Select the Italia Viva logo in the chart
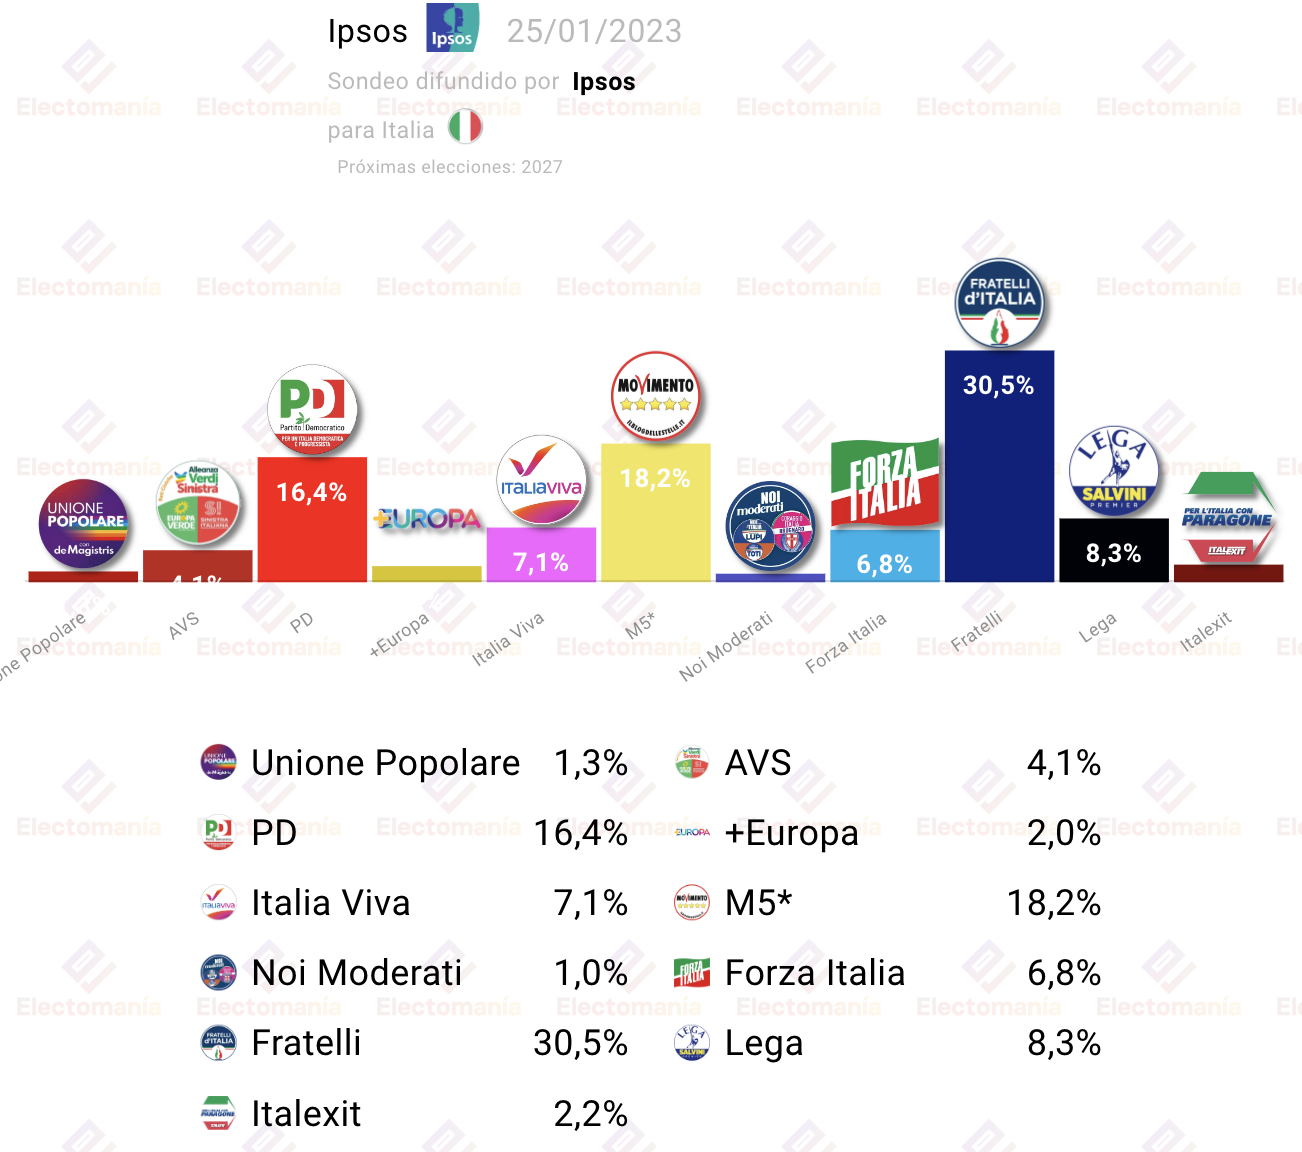 [541, 481]
